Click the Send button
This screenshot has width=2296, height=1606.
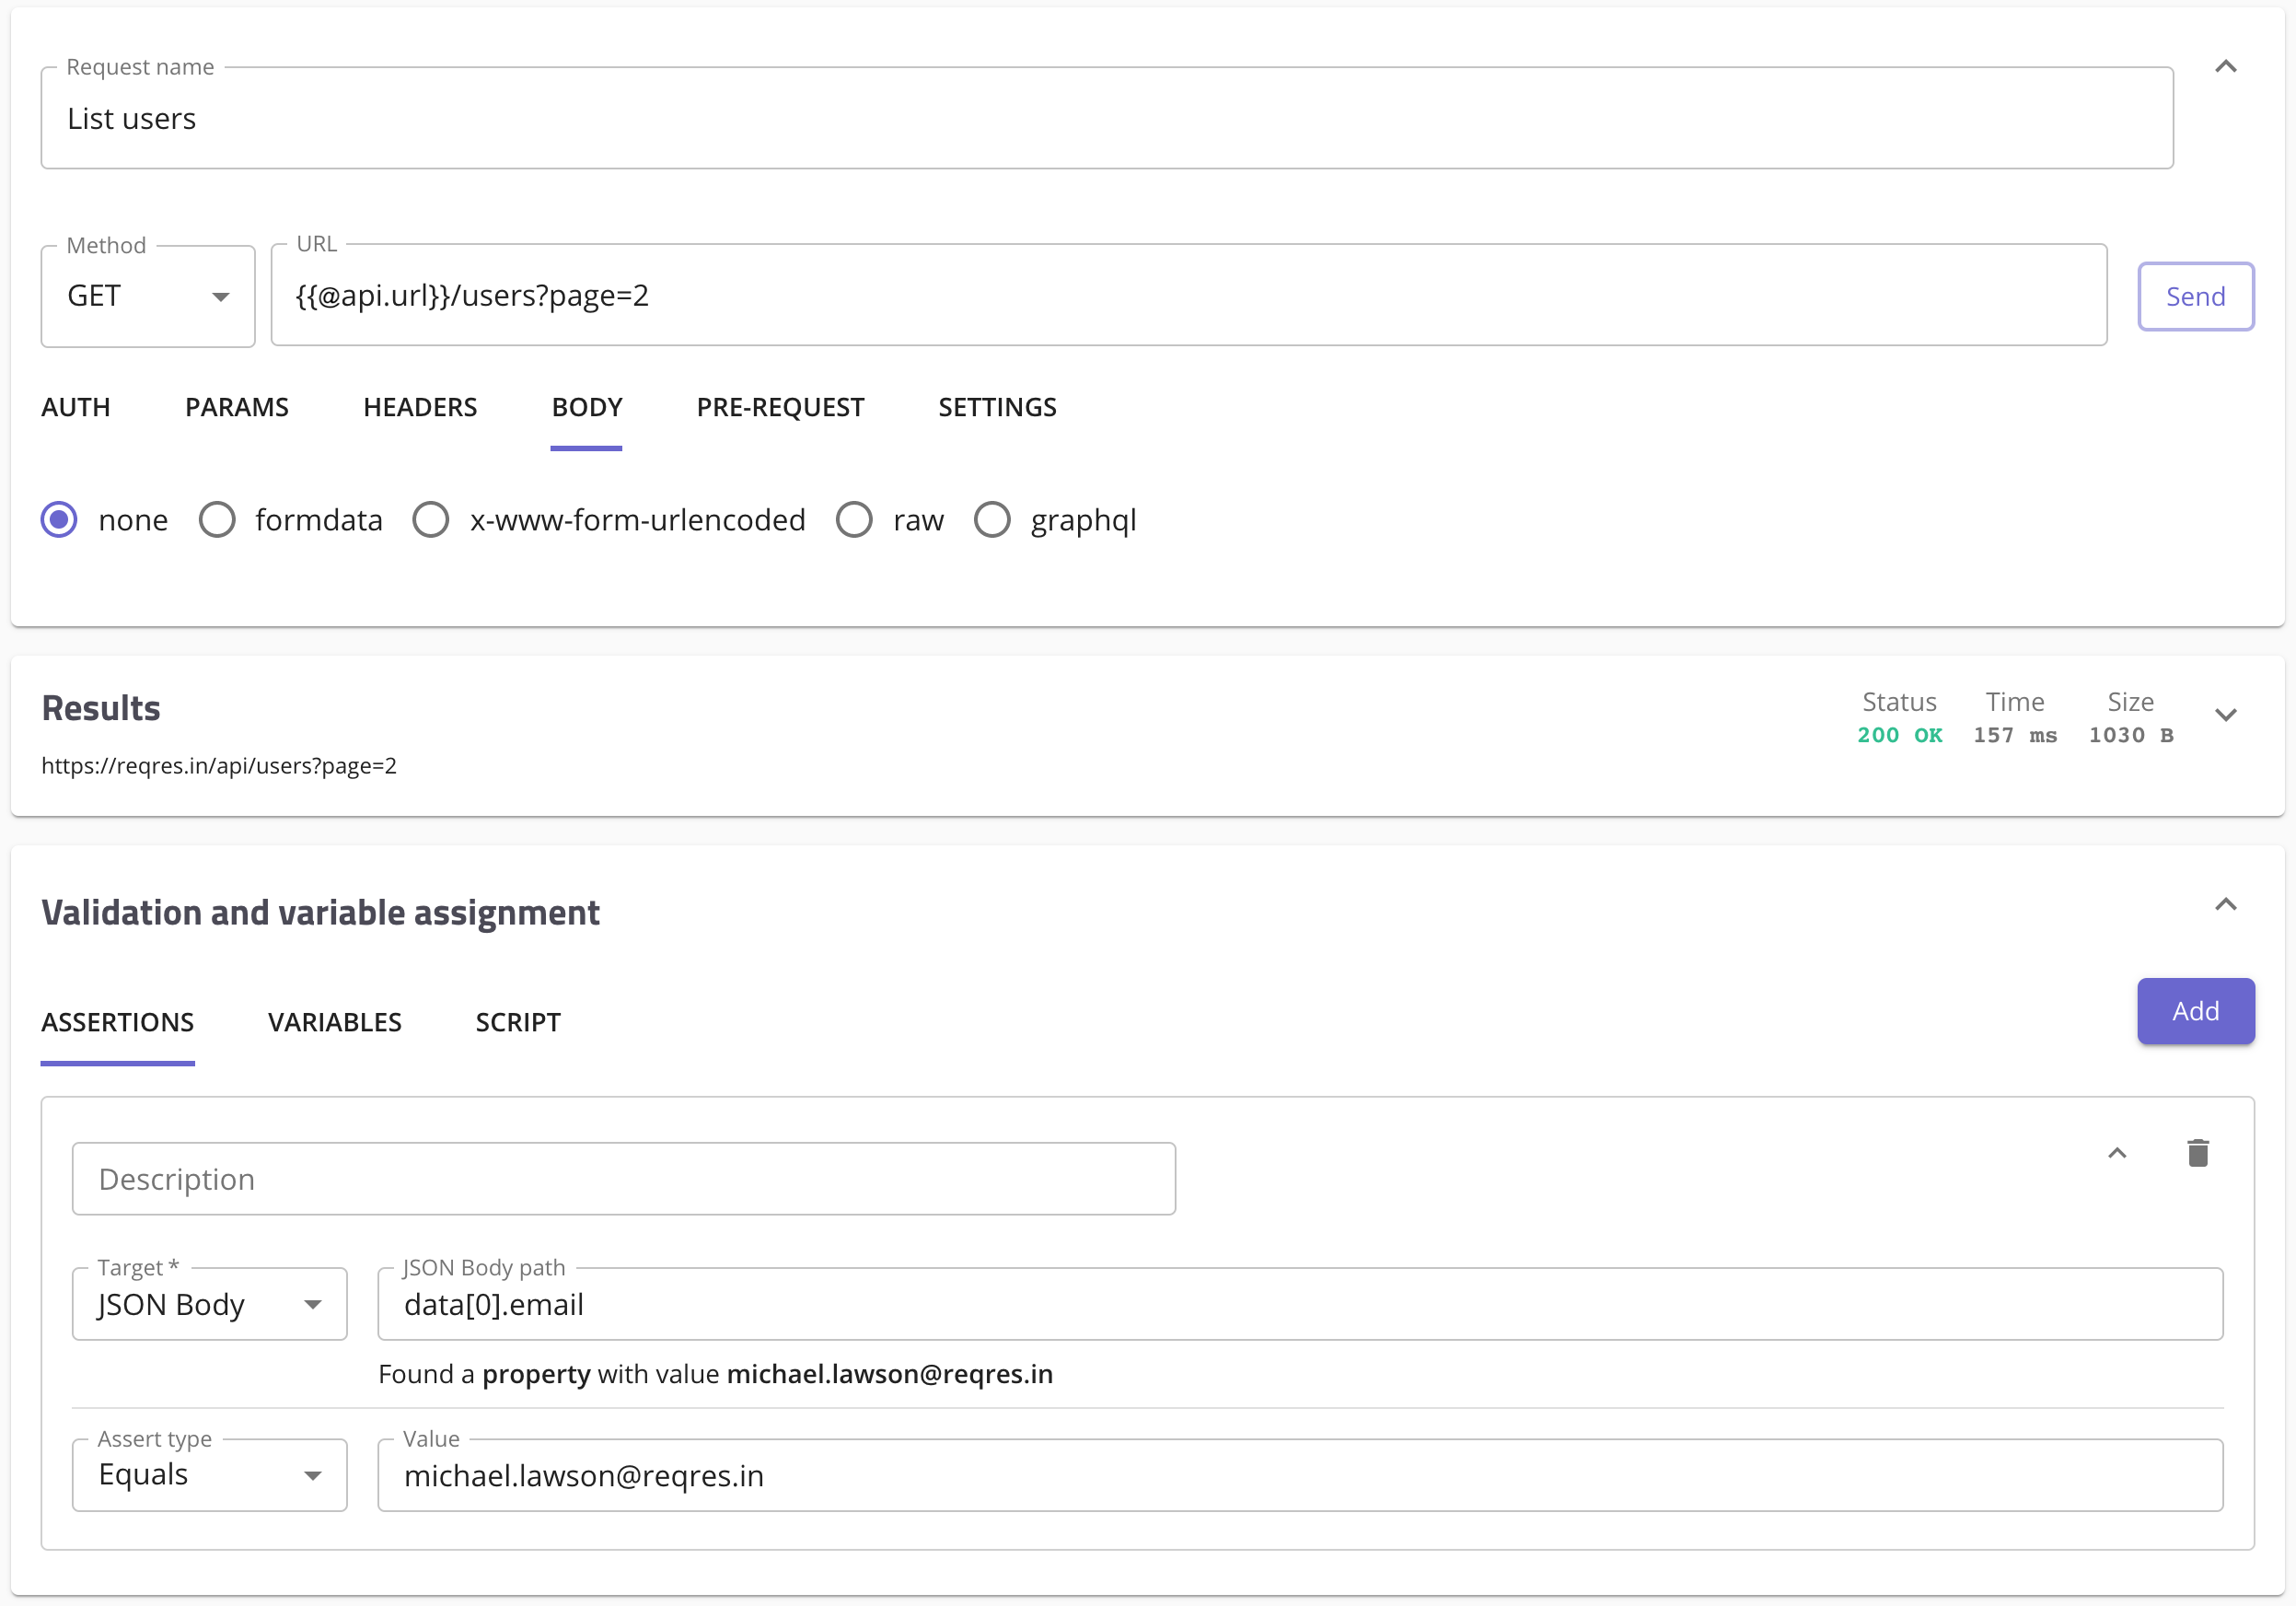2195,297
